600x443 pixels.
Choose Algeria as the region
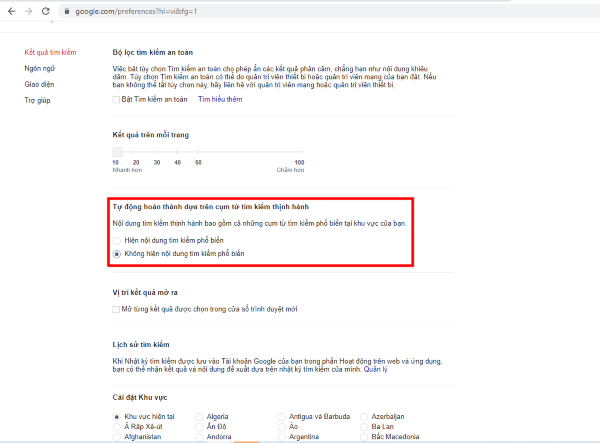tap(200, 416)
